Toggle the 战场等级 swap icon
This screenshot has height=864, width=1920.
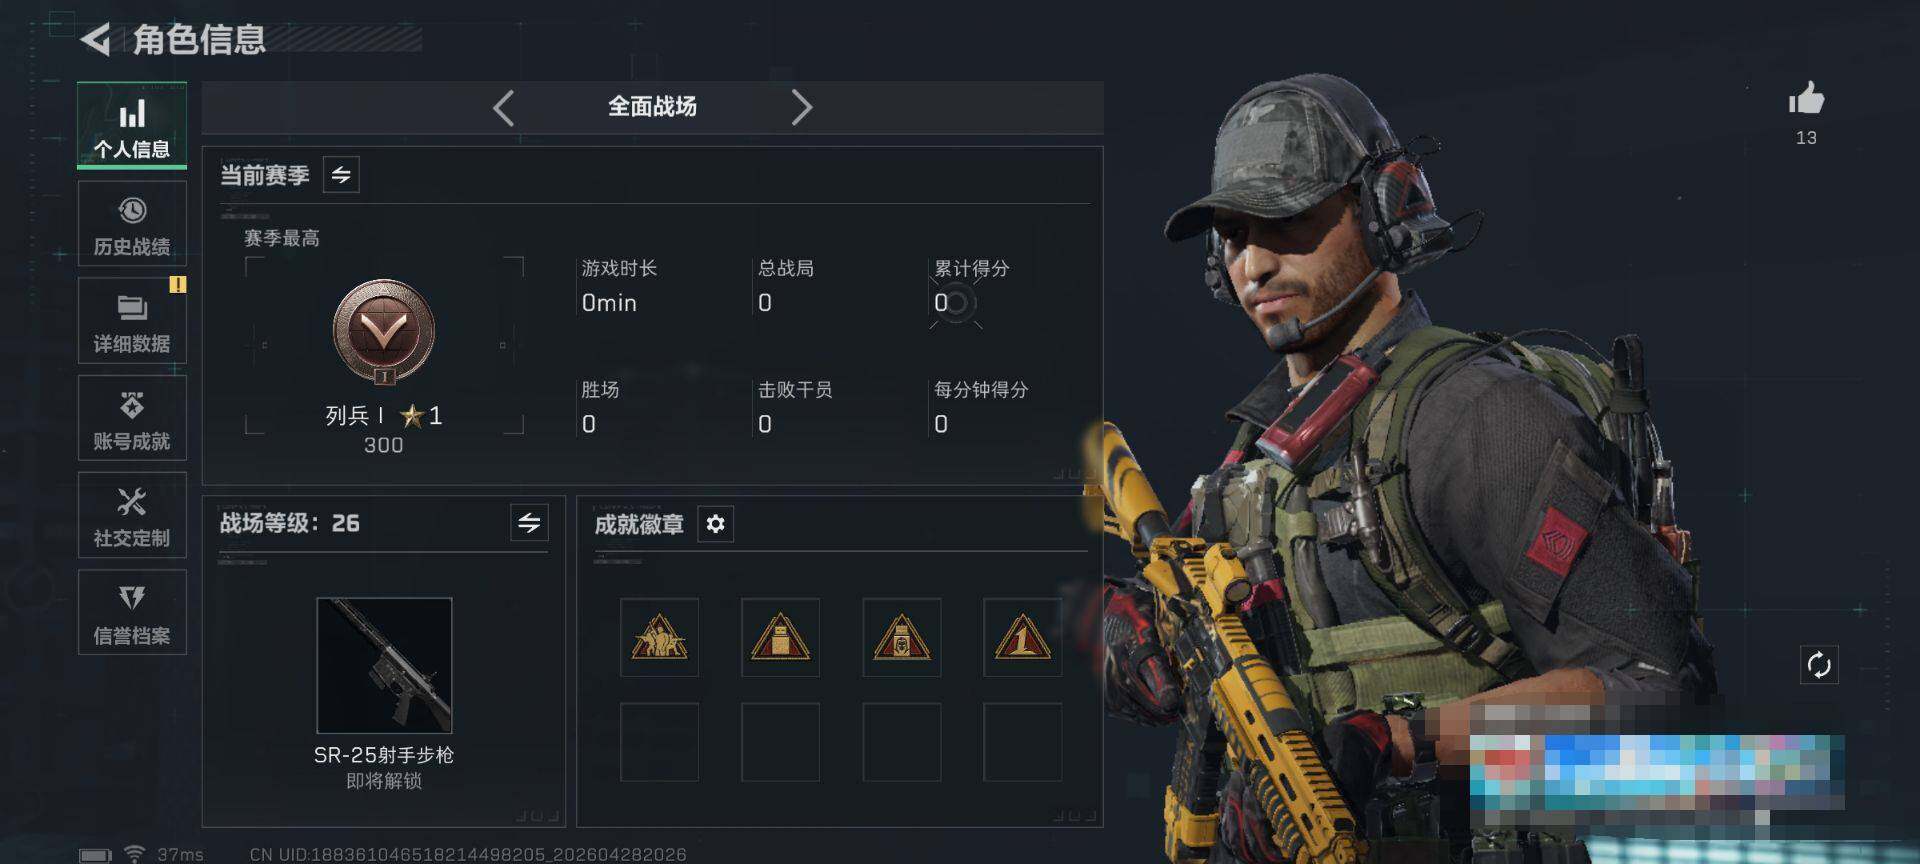(529, 522)
